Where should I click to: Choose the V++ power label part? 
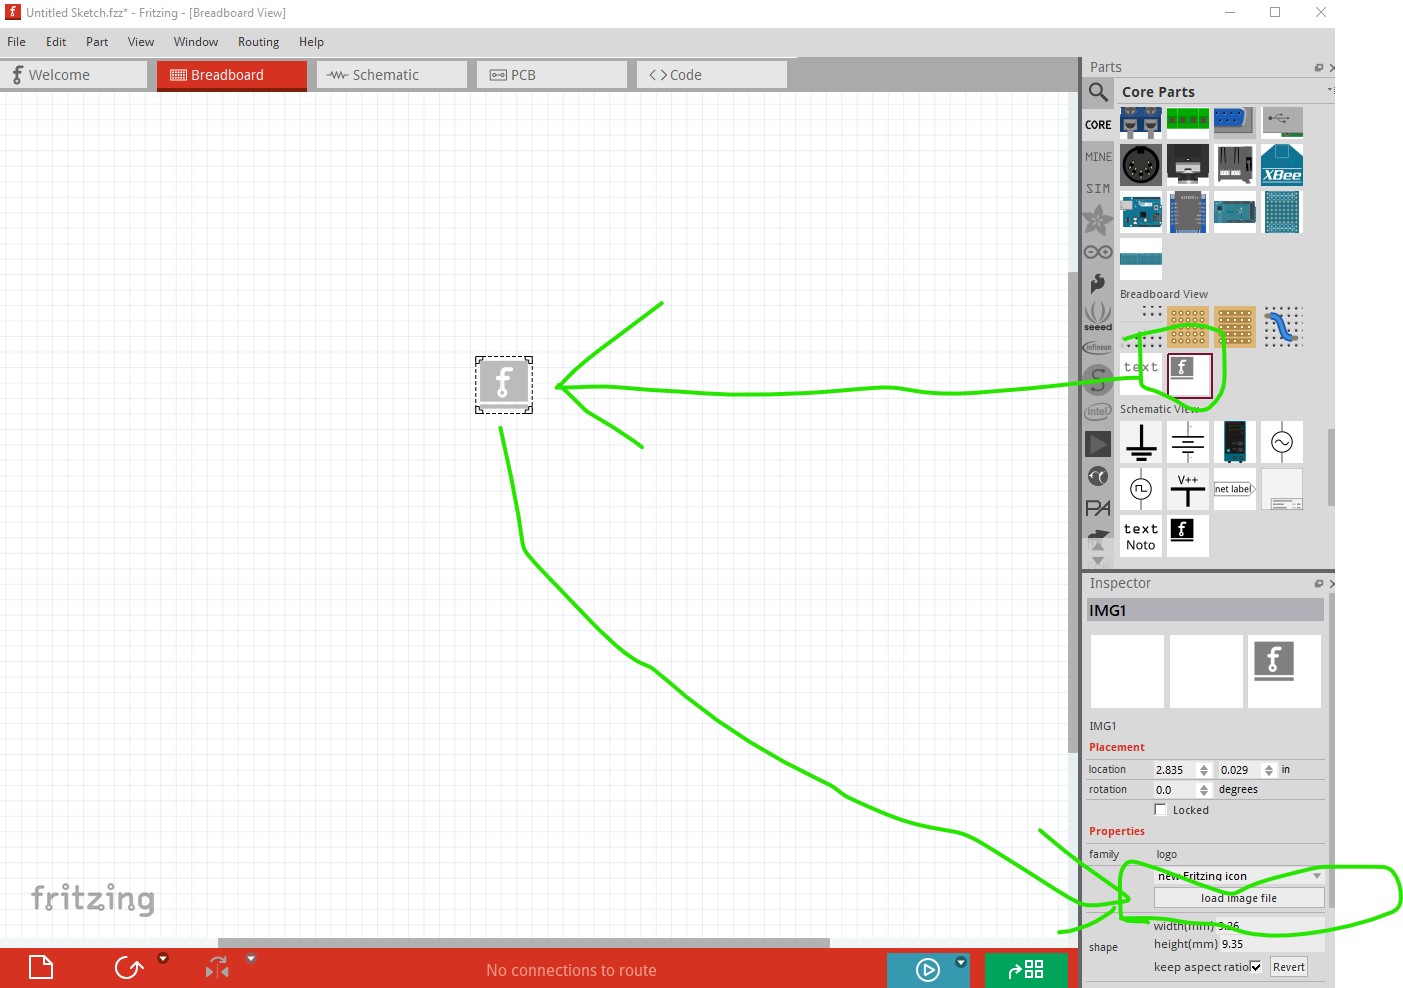coord(1187,489)
